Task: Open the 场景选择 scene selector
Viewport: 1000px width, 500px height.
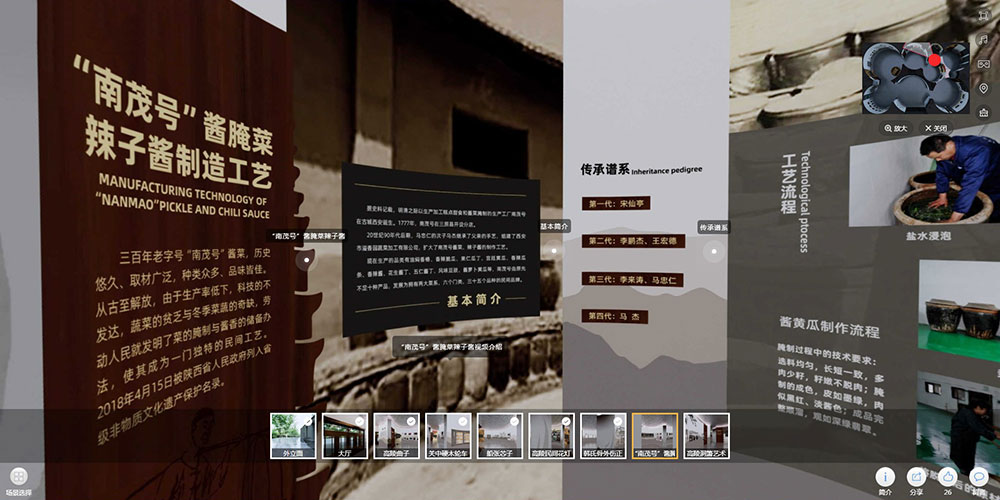Action: [18, 478]
